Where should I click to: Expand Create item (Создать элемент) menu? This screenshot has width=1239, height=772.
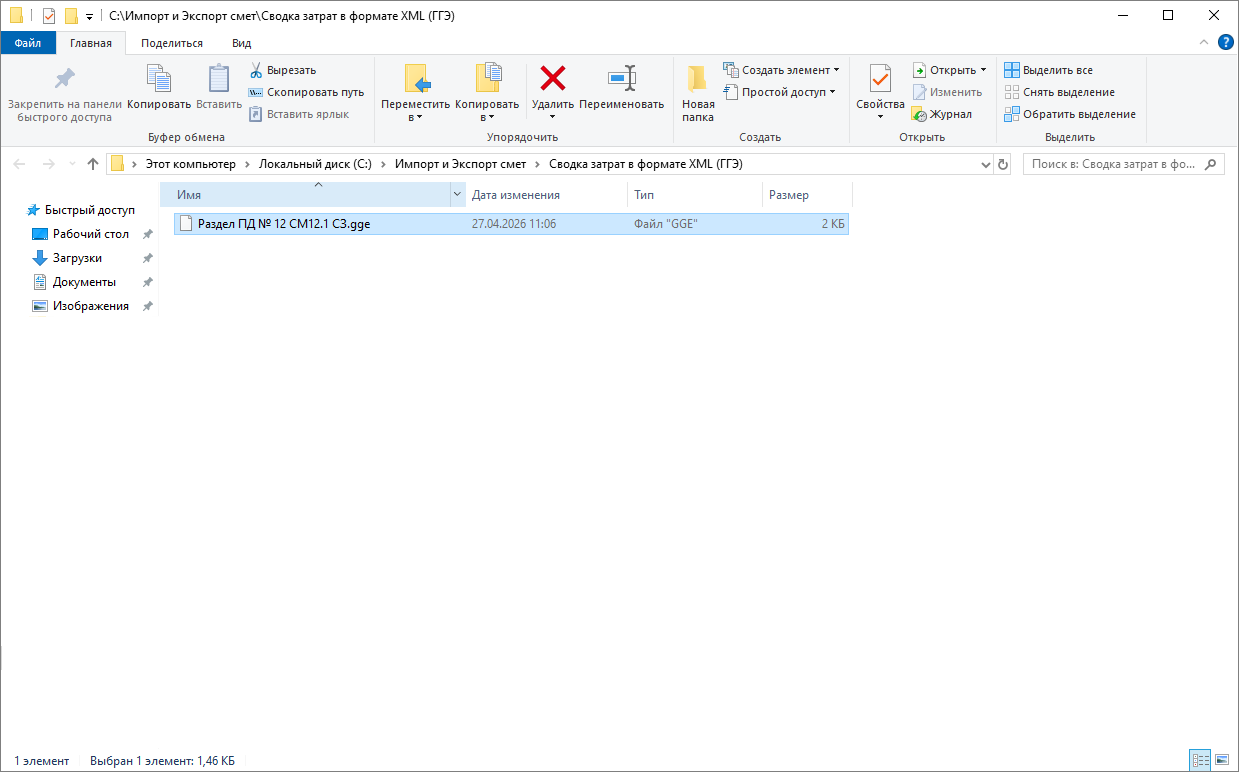(x=781, y=70)
